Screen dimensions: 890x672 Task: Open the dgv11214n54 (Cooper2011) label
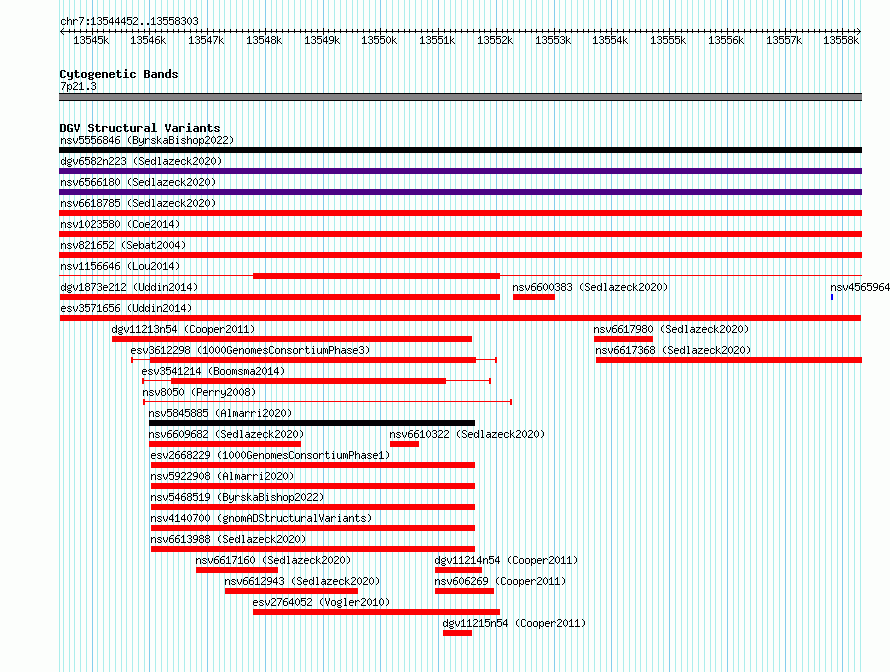[506, 560]
